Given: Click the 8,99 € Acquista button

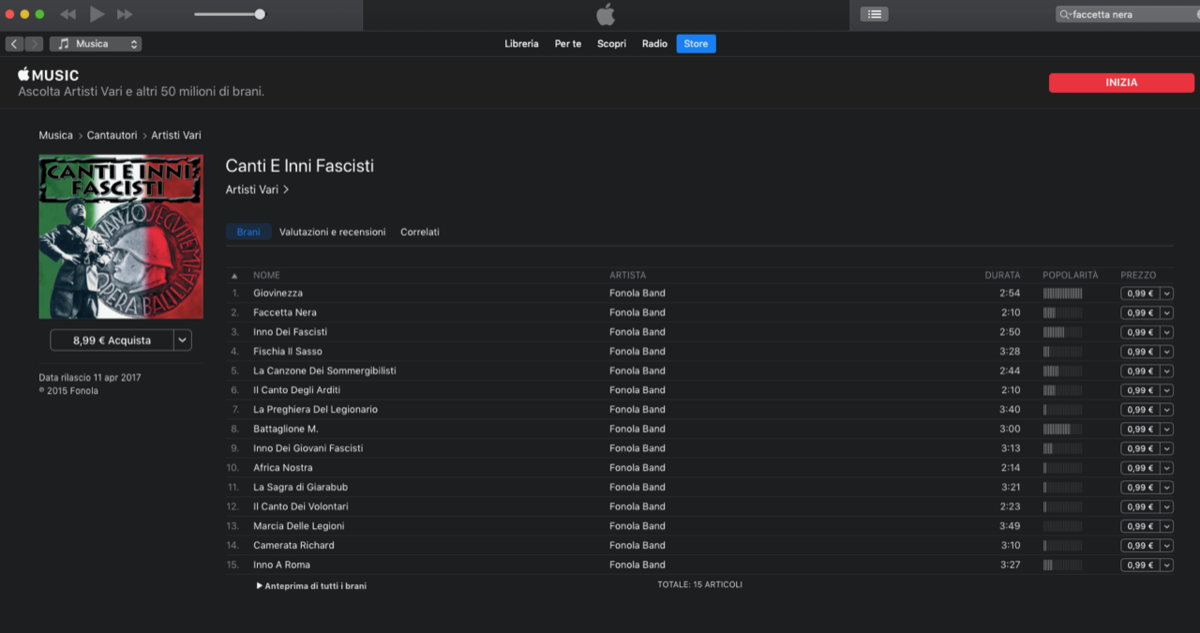Looking at the screenshot, I should 112,340.
